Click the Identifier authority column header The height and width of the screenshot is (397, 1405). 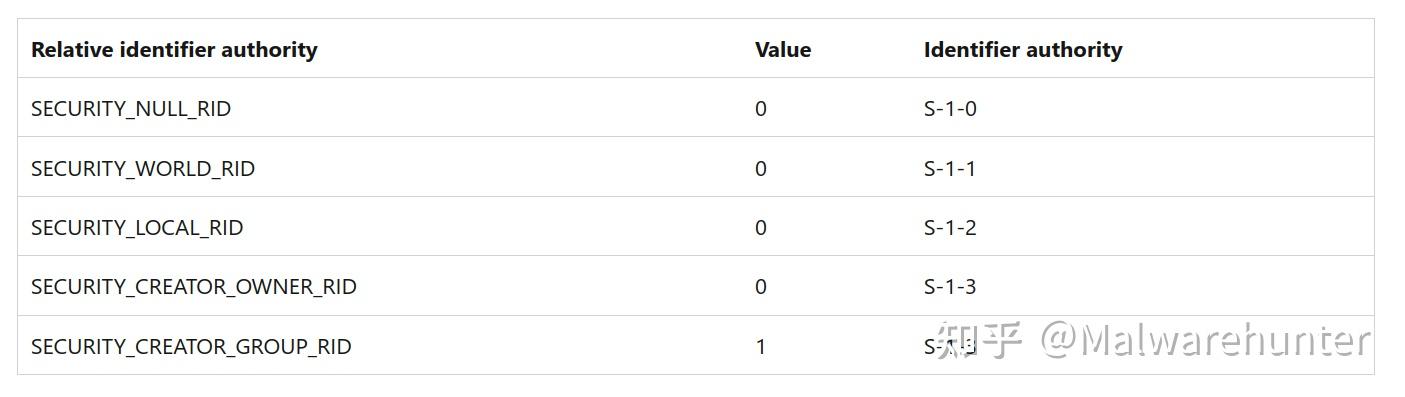pyautogui.click(x=1023, y=50)
